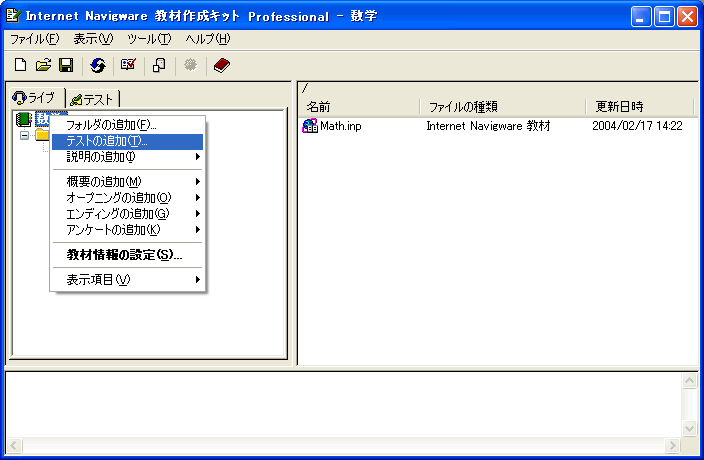
Task: Close the Navigware window
Action: pyautogui.click(x=687, y=17)
